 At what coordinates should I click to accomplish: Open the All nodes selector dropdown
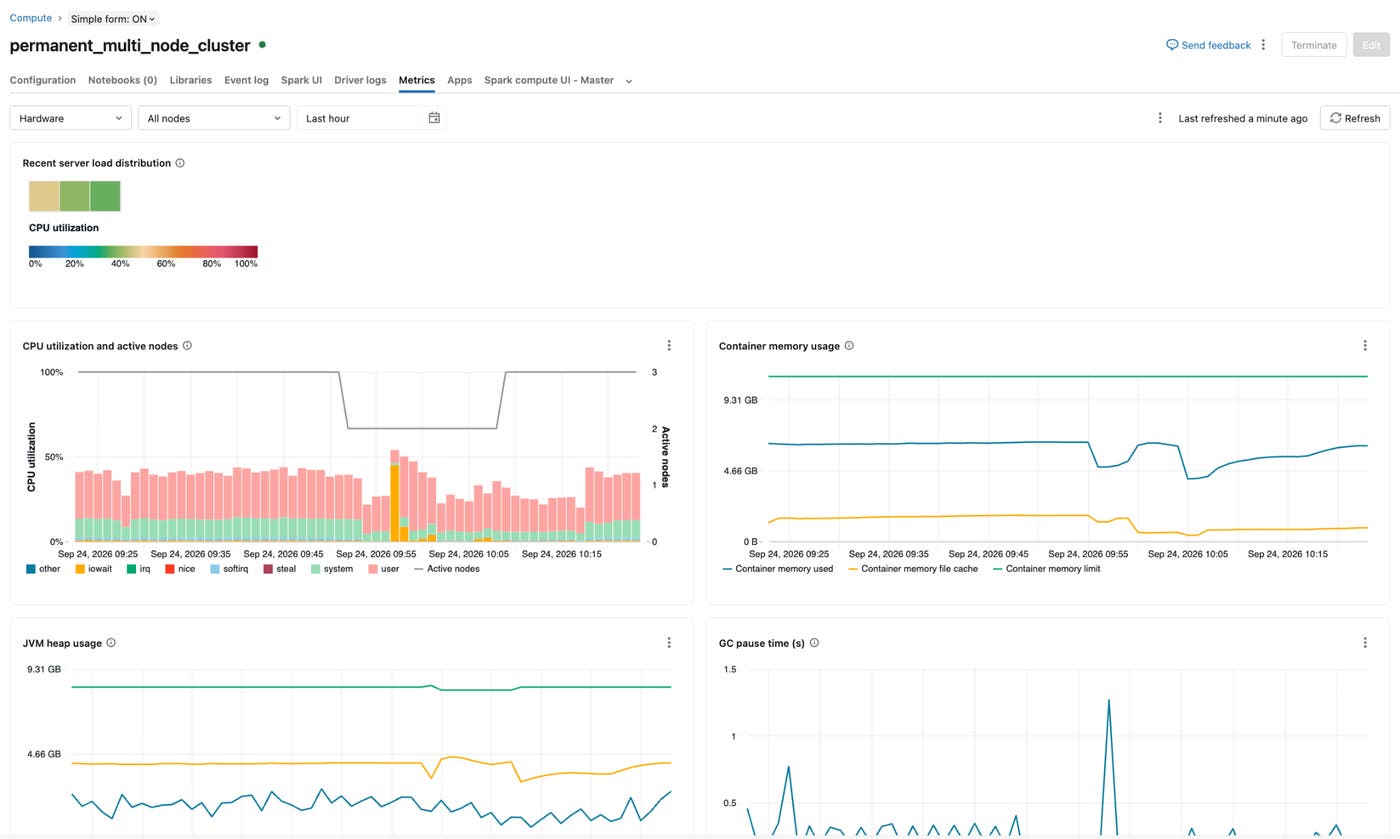coord(214,118)
